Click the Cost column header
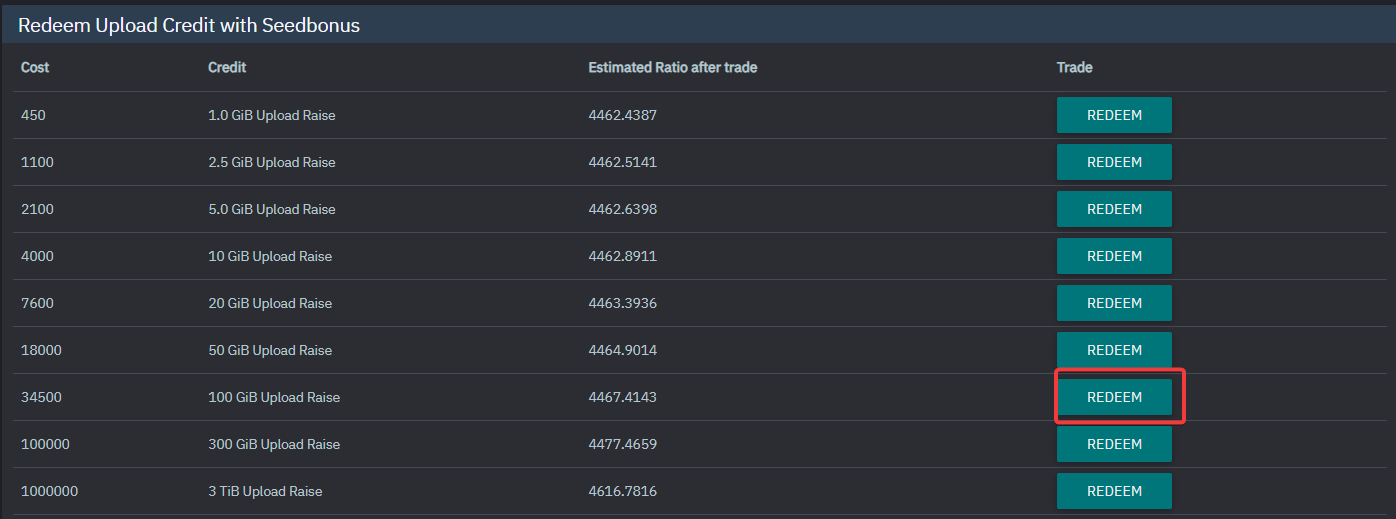Screen dimensions: 1396x519 35,68
